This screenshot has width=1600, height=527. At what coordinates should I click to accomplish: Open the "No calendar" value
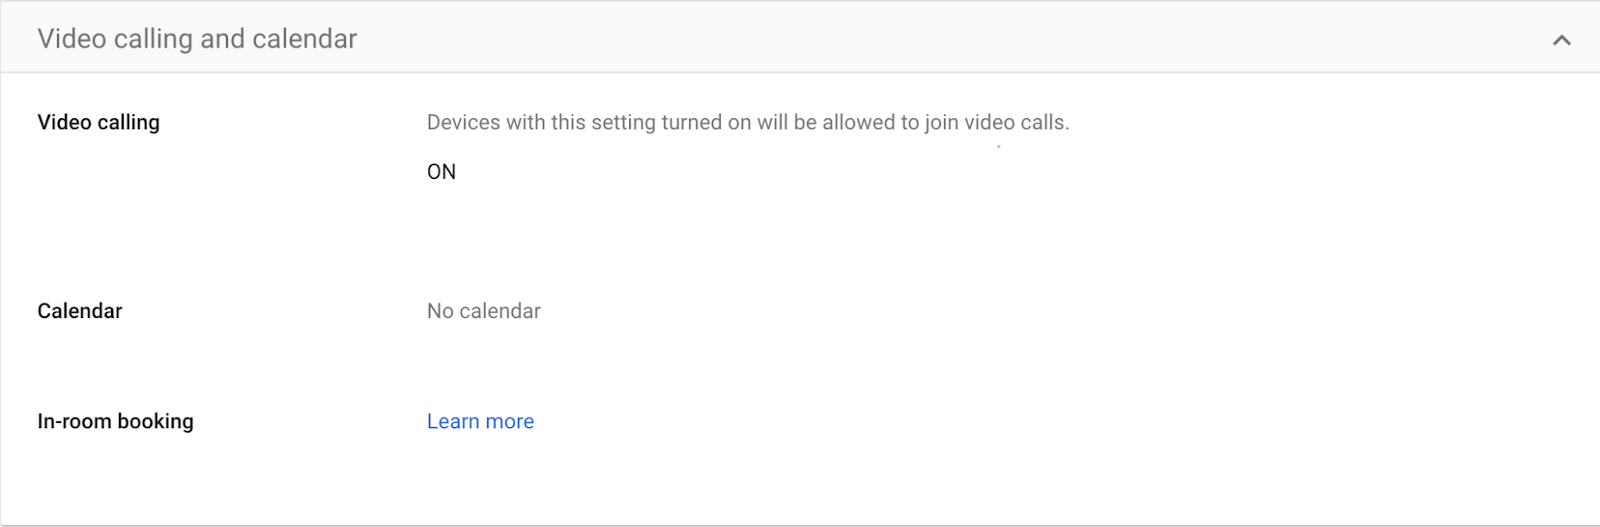[483, 311]
